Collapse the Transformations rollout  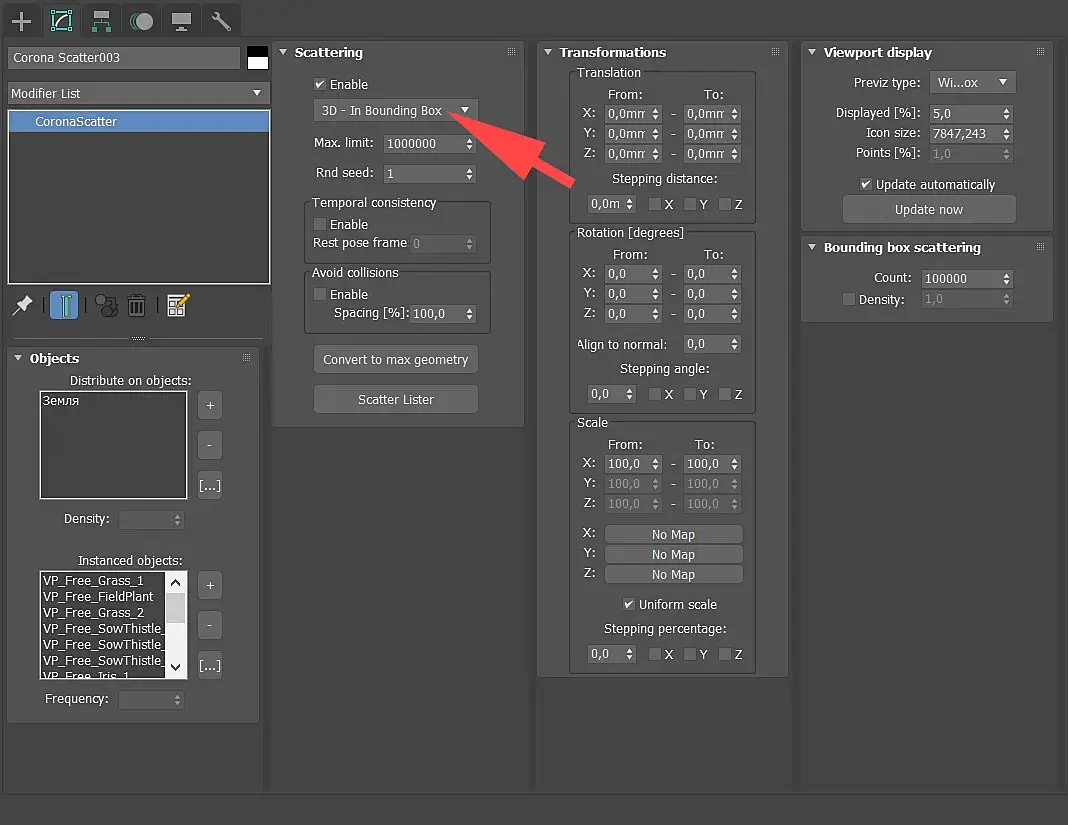click(548, 52)
